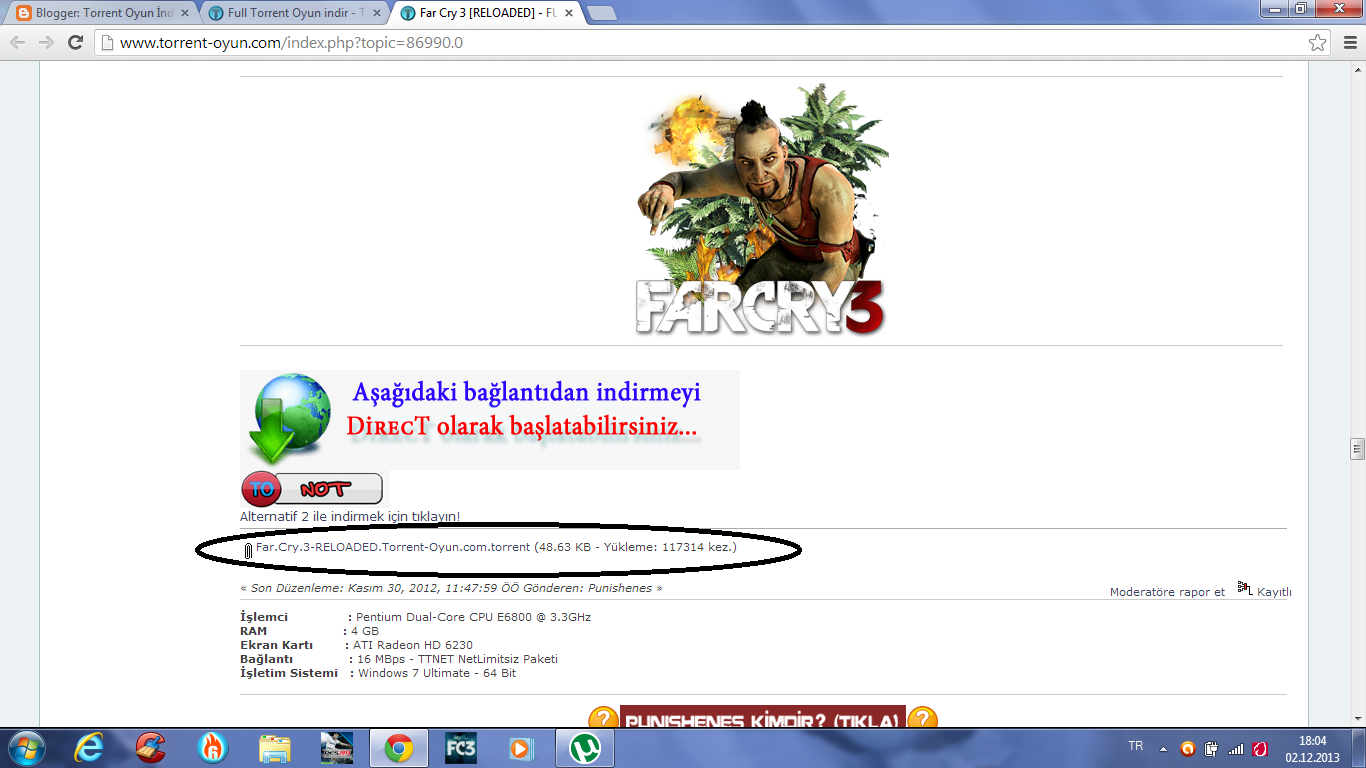The height and width of the screenshot is (768, 1366).
Task: Bookmark this page with the star icon
Action: [x=1318, y=43]
